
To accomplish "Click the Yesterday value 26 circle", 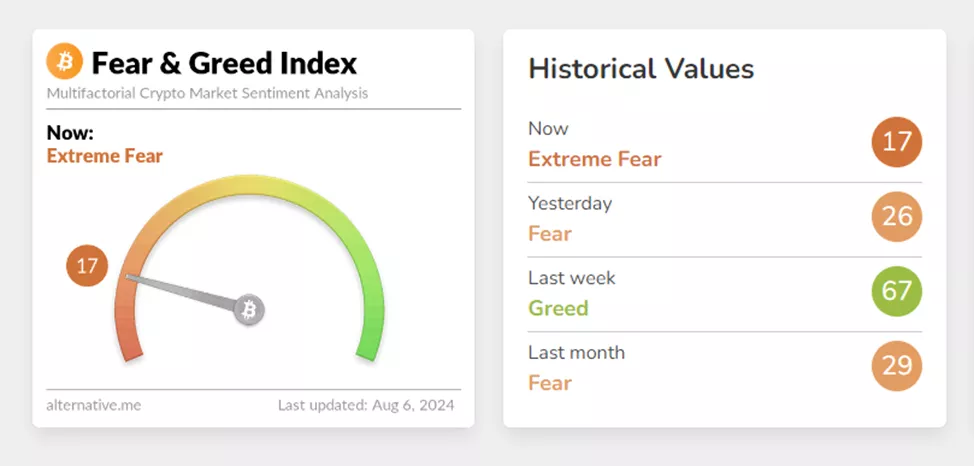I will coord(896,217).
